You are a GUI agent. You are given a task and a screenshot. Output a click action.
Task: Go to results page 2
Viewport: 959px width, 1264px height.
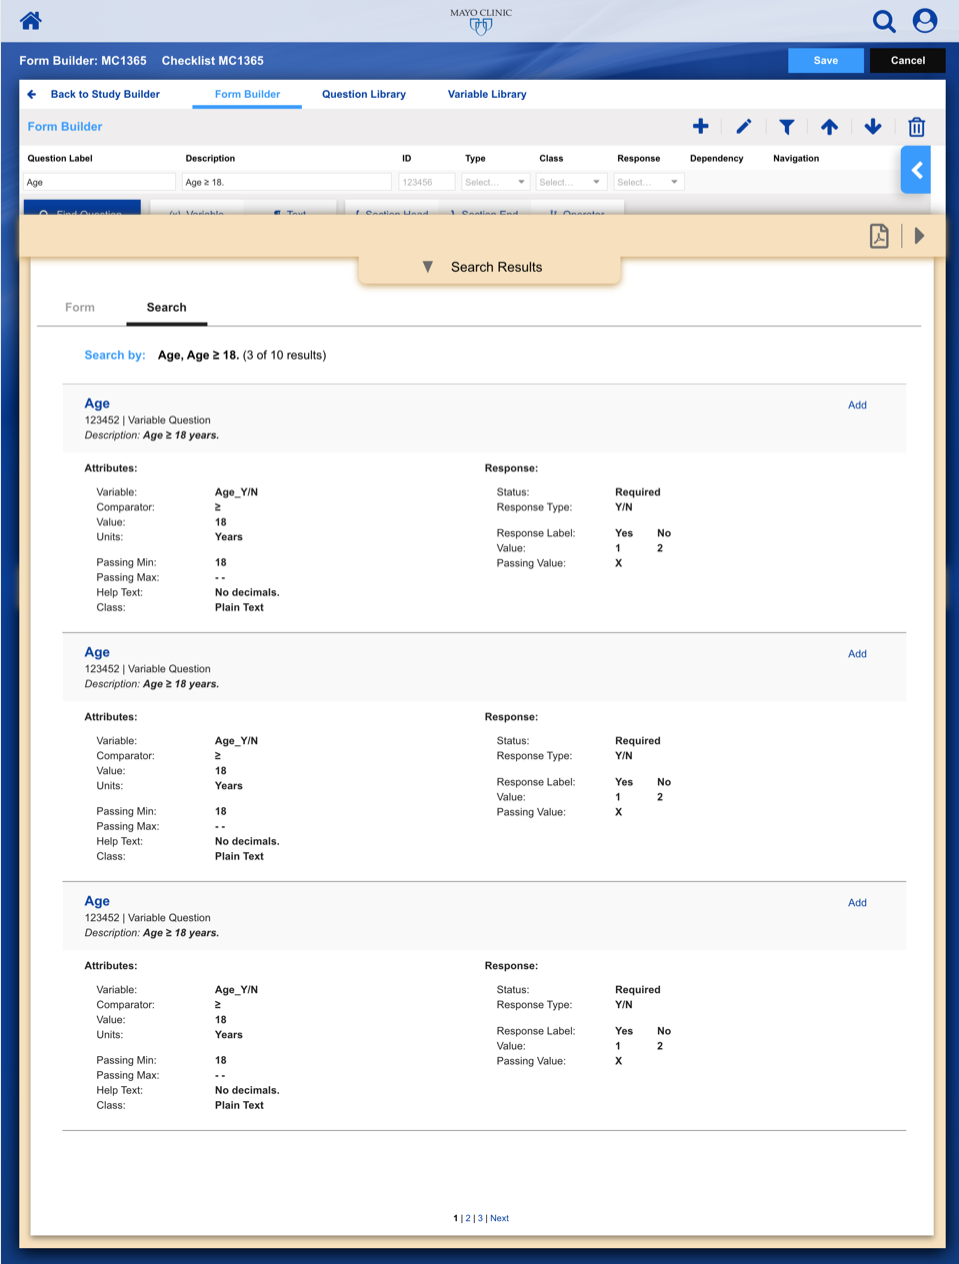pyautogui.click(x=467, y=1218)
